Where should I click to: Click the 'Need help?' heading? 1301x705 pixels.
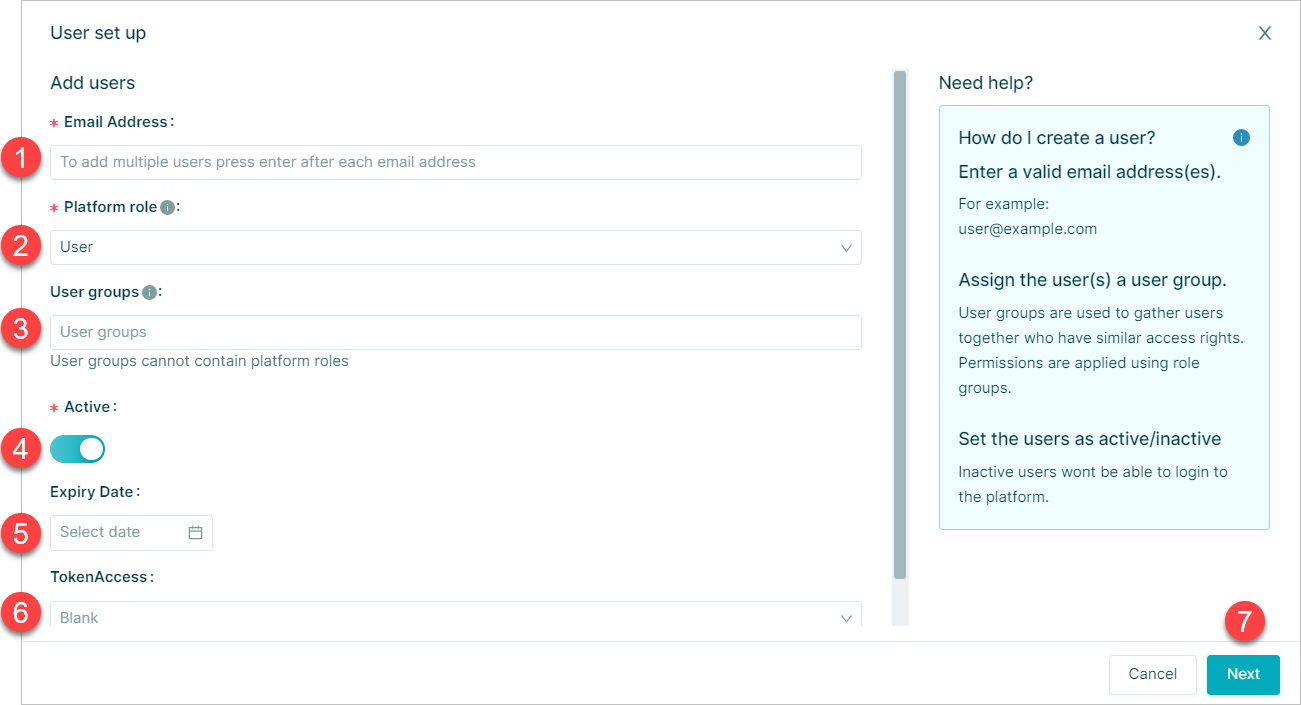coord(986,83)
